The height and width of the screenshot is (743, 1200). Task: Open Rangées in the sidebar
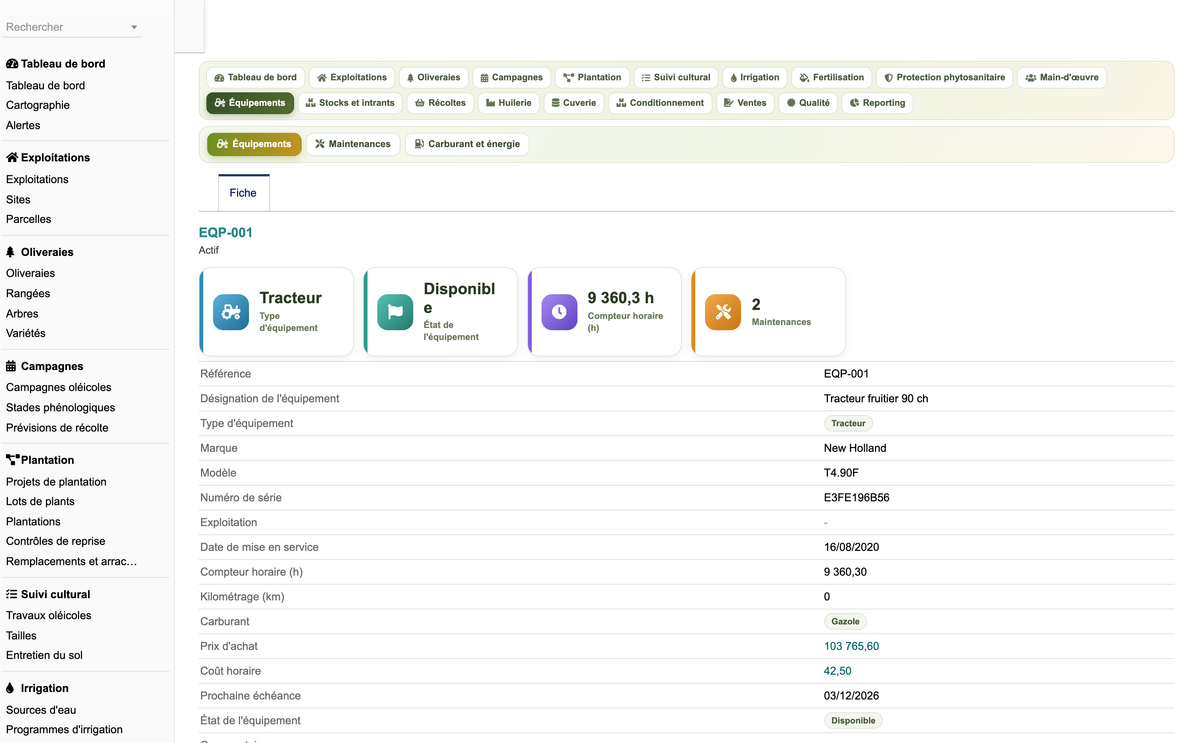pyautogui.click(x=28, y=293)
